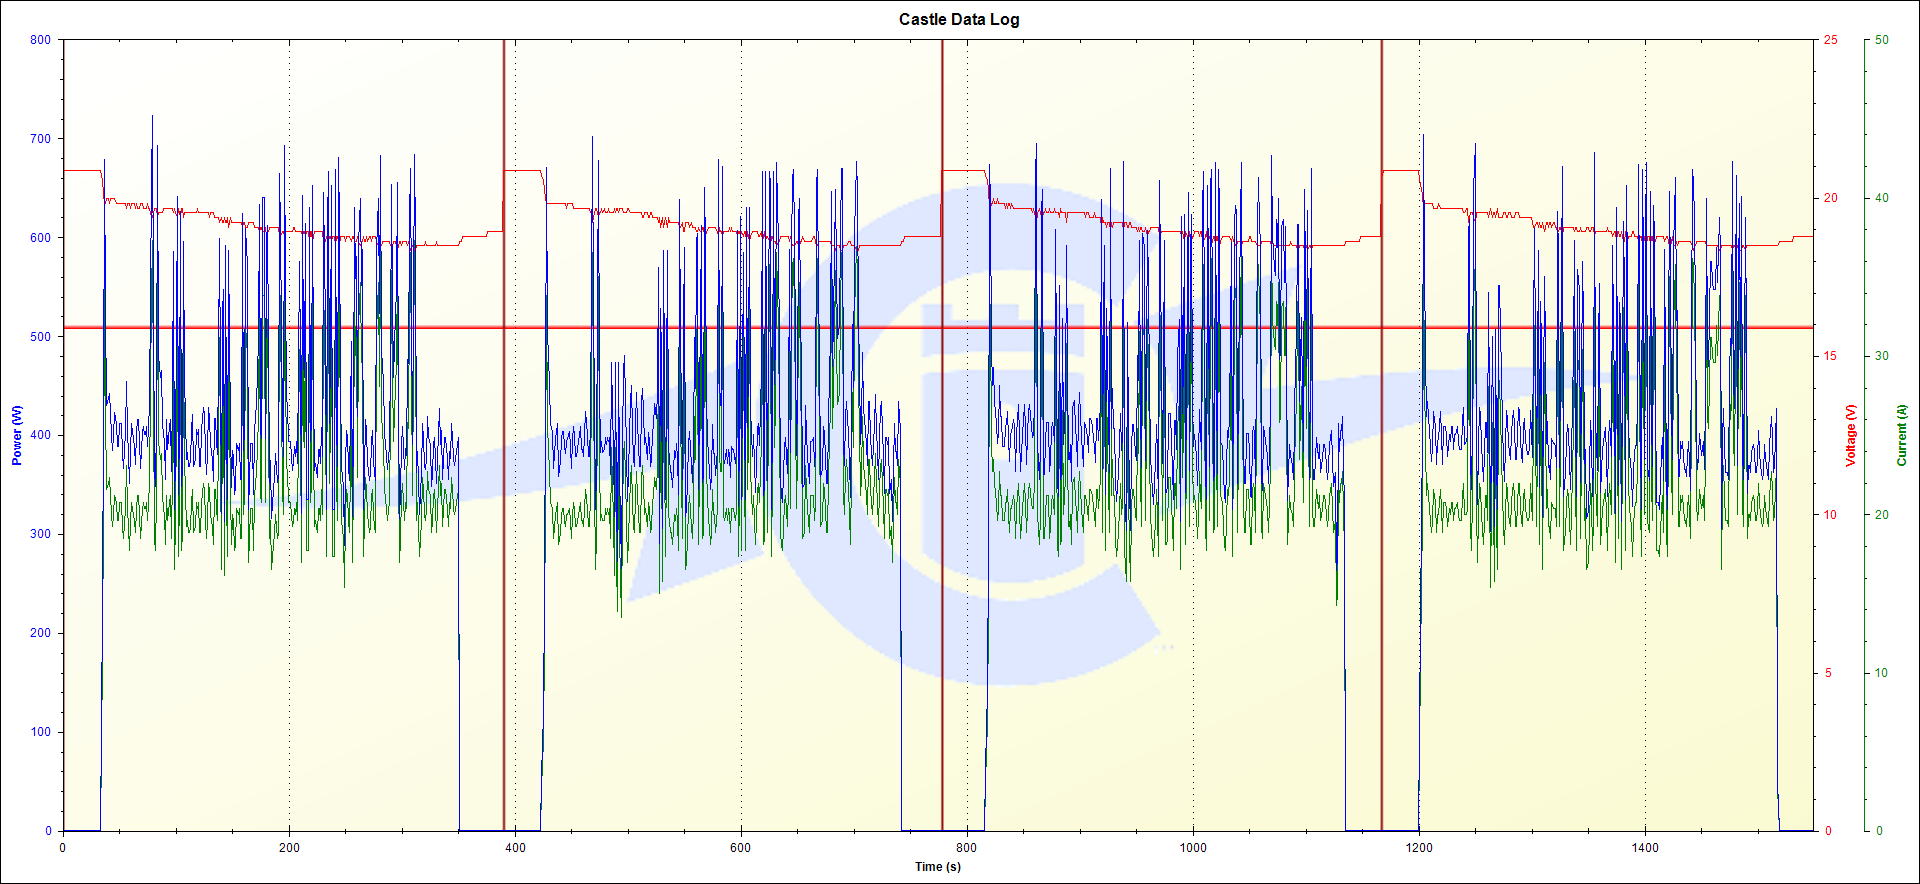Click the 1400 tick on the Time axis
This screenshot has width=1920, height=884.
tap(1644, 848)
